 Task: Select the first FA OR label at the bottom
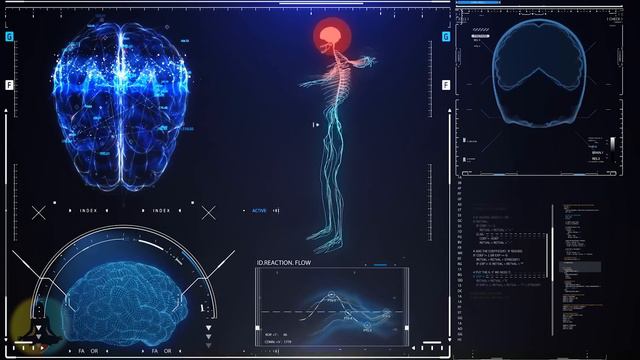click(x=88, y=351)
